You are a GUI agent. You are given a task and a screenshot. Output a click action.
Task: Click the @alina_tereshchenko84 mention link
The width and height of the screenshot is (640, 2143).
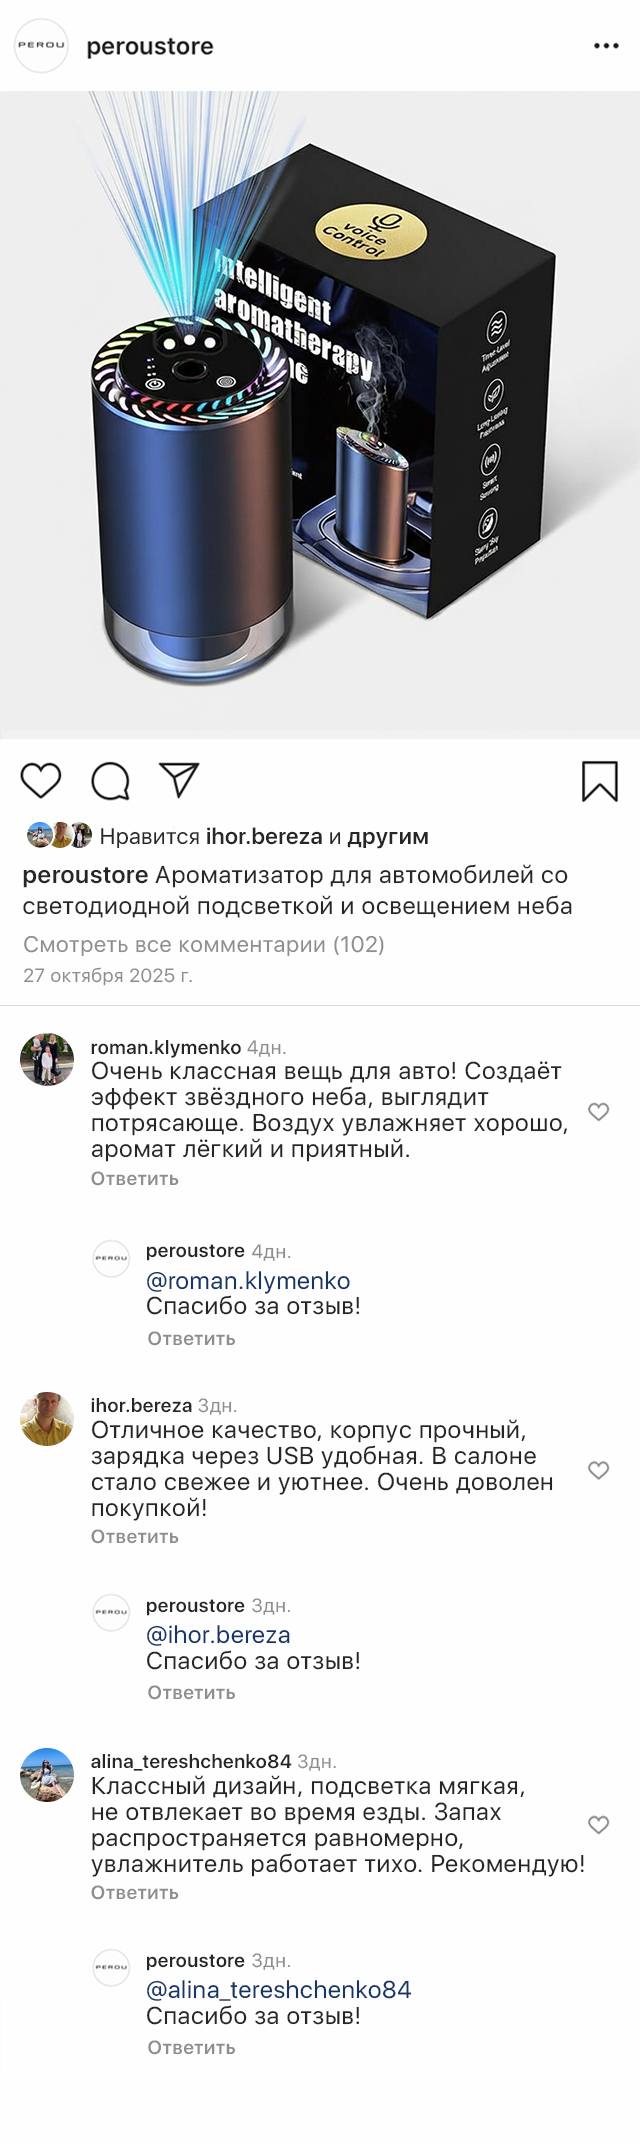click(278, 1990)
